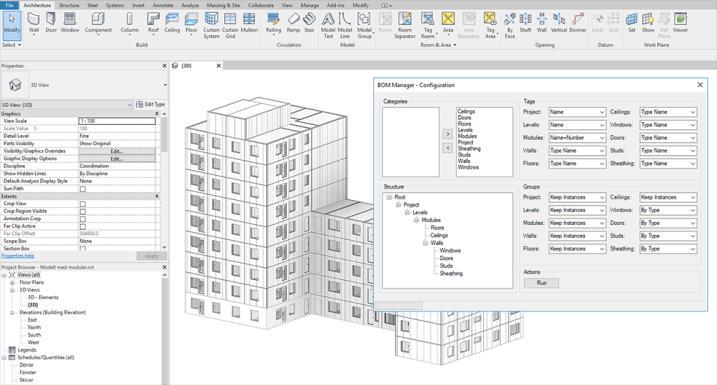The height and width of the screenshot is (385, 717).
Task: Select the Stair tool
Action: (309, 23)
